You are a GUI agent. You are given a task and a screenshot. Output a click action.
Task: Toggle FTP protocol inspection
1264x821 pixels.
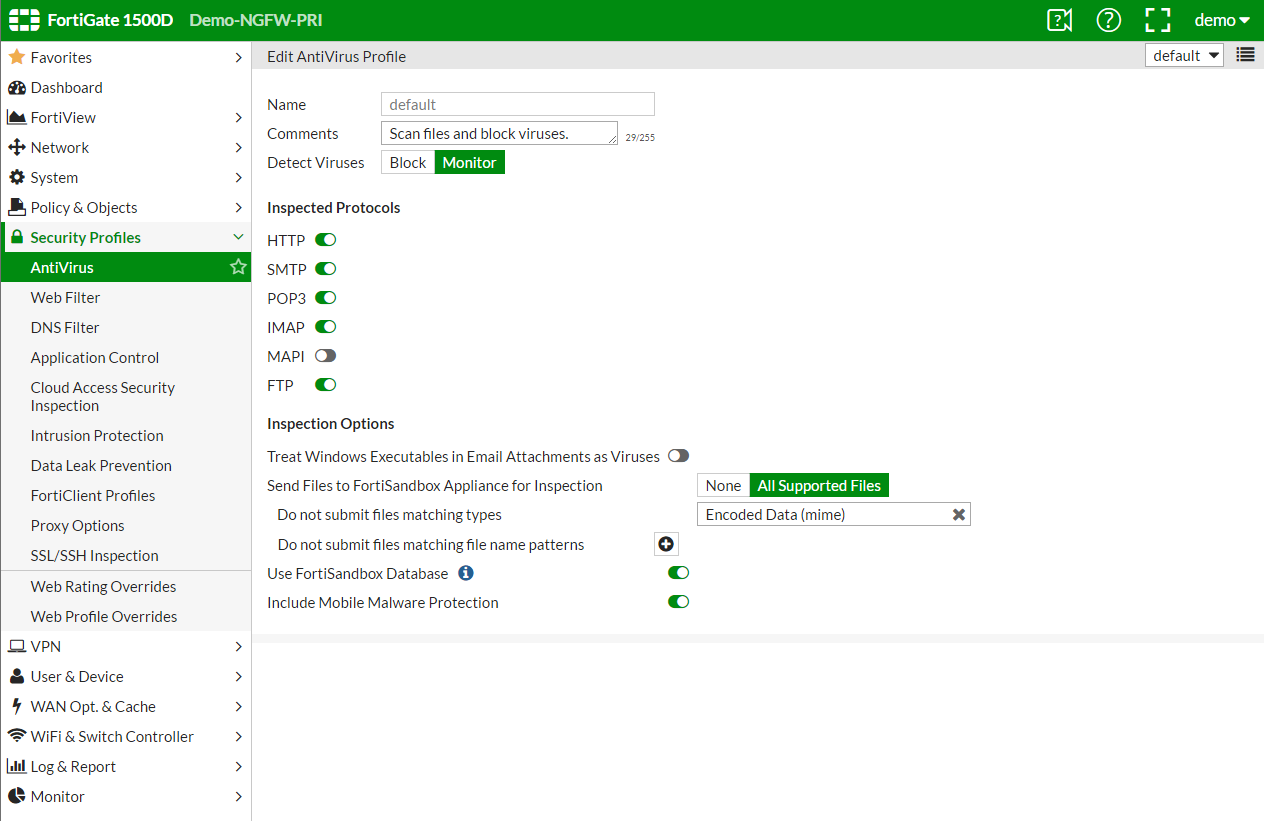coord(326,384)
